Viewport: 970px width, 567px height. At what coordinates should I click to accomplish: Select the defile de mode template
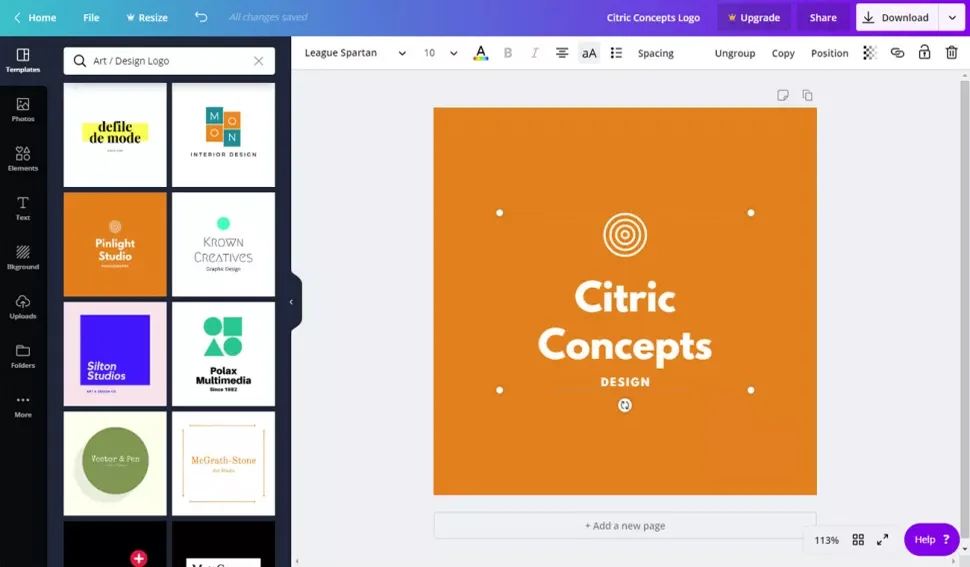[115, 135]
